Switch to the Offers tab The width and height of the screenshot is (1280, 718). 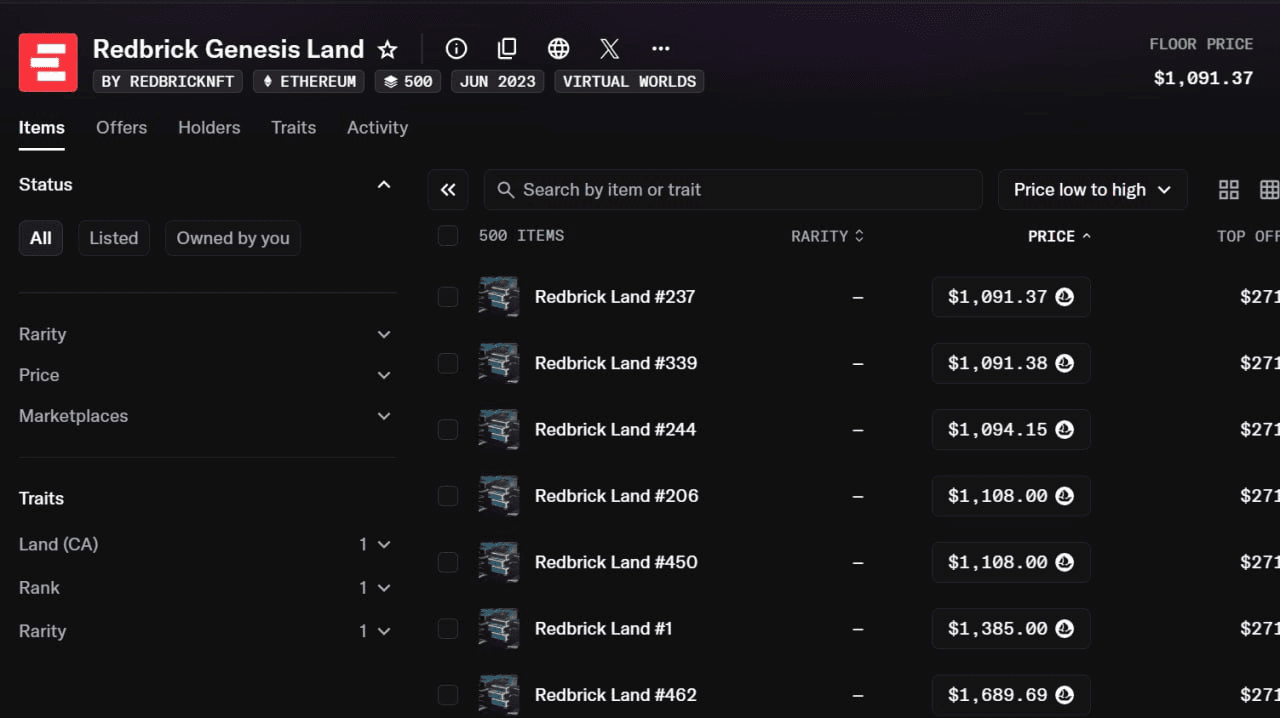coord(121,128)
